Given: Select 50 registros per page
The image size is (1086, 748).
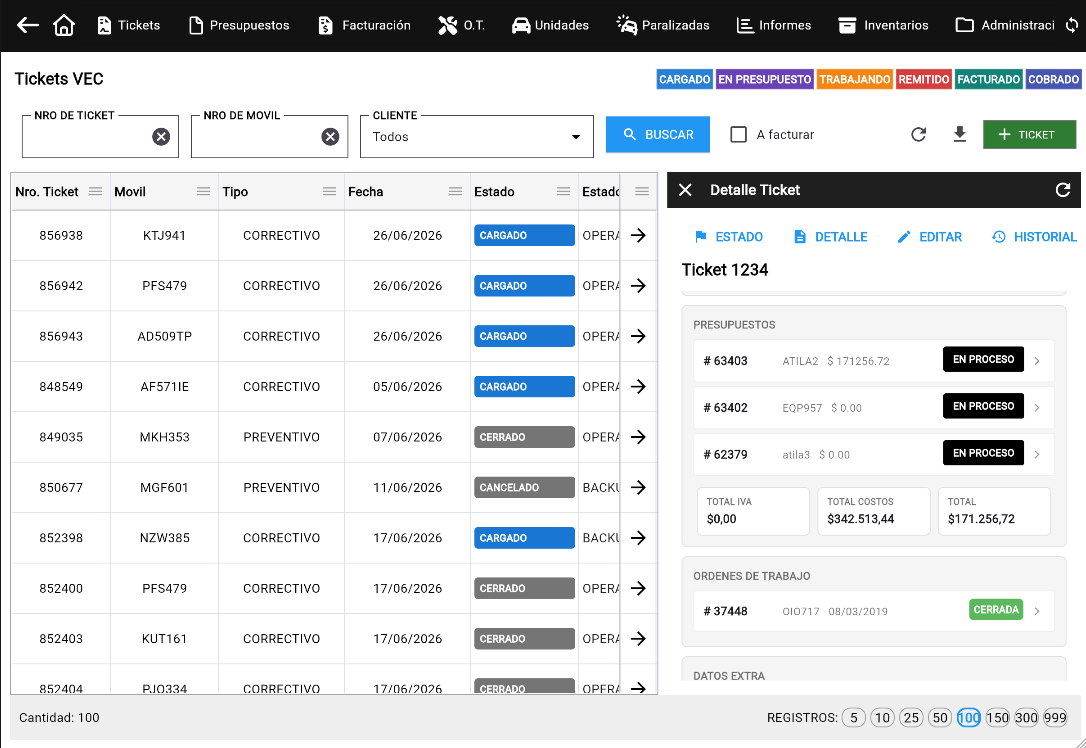Looking at the screenshot, I should [940, 718].
